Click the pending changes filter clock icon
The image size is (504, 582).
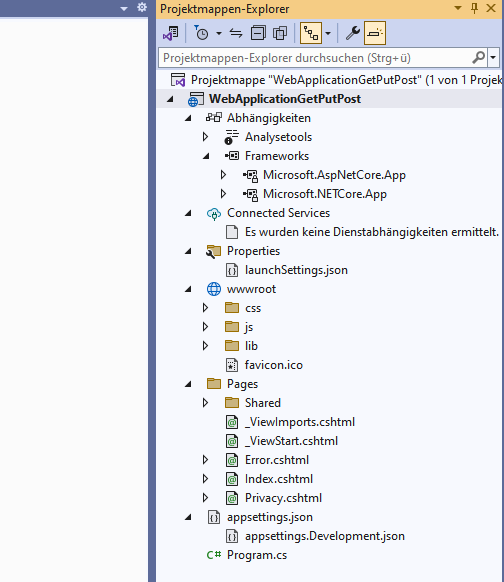click(x=202, y=33)
